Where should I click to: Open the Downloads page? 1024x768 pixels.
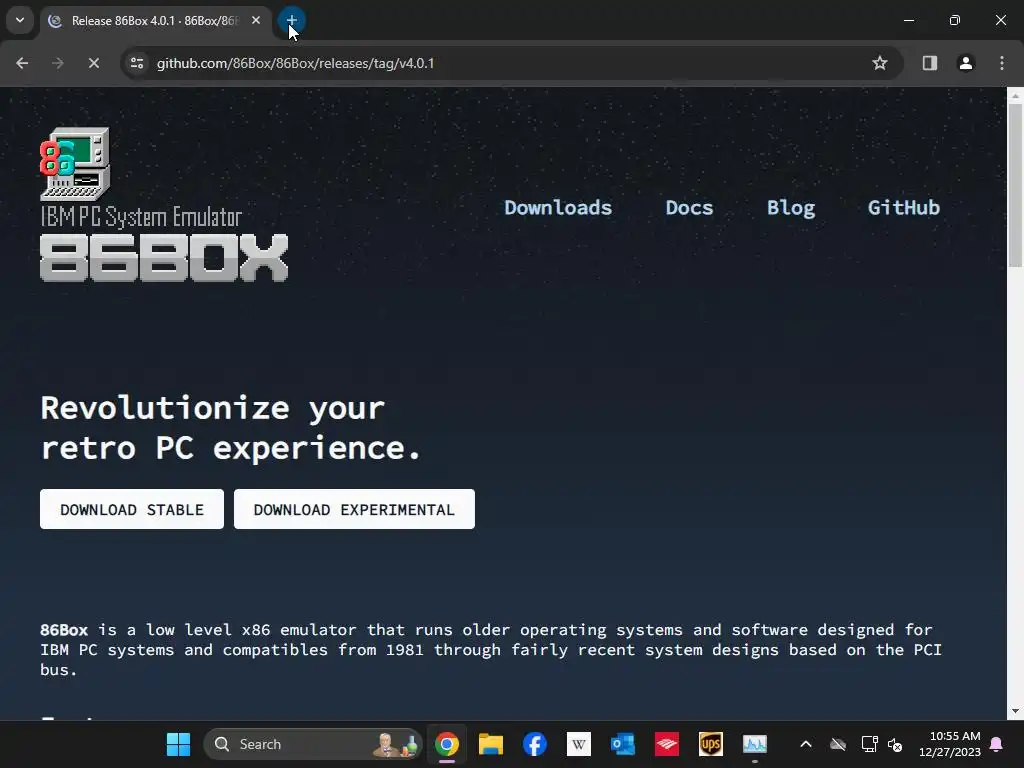coord(558,208)
